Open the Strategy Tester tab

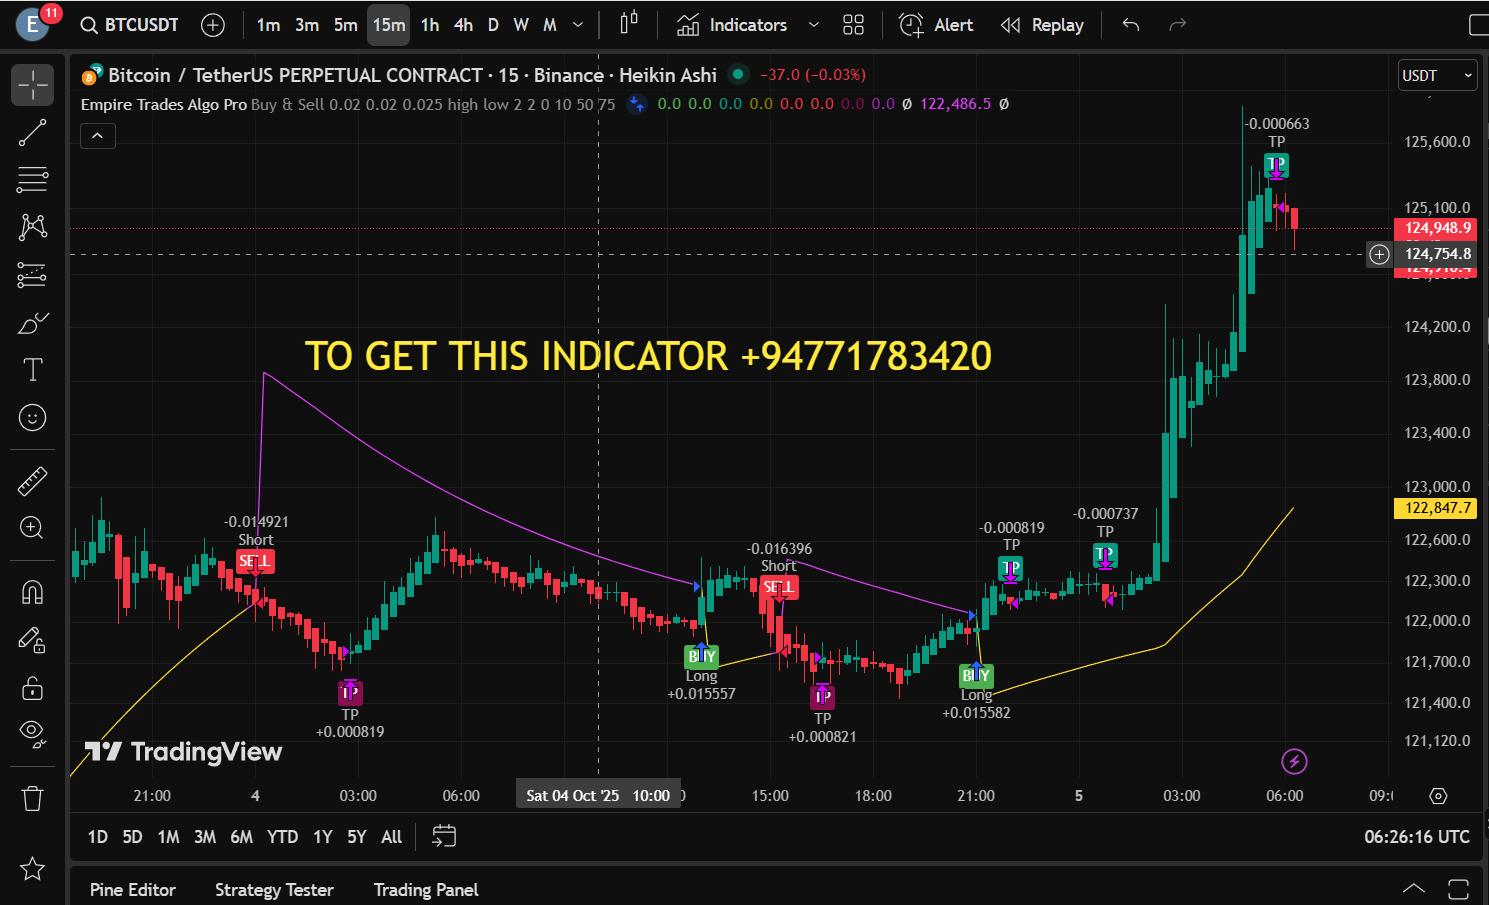[x=274, y=890]
